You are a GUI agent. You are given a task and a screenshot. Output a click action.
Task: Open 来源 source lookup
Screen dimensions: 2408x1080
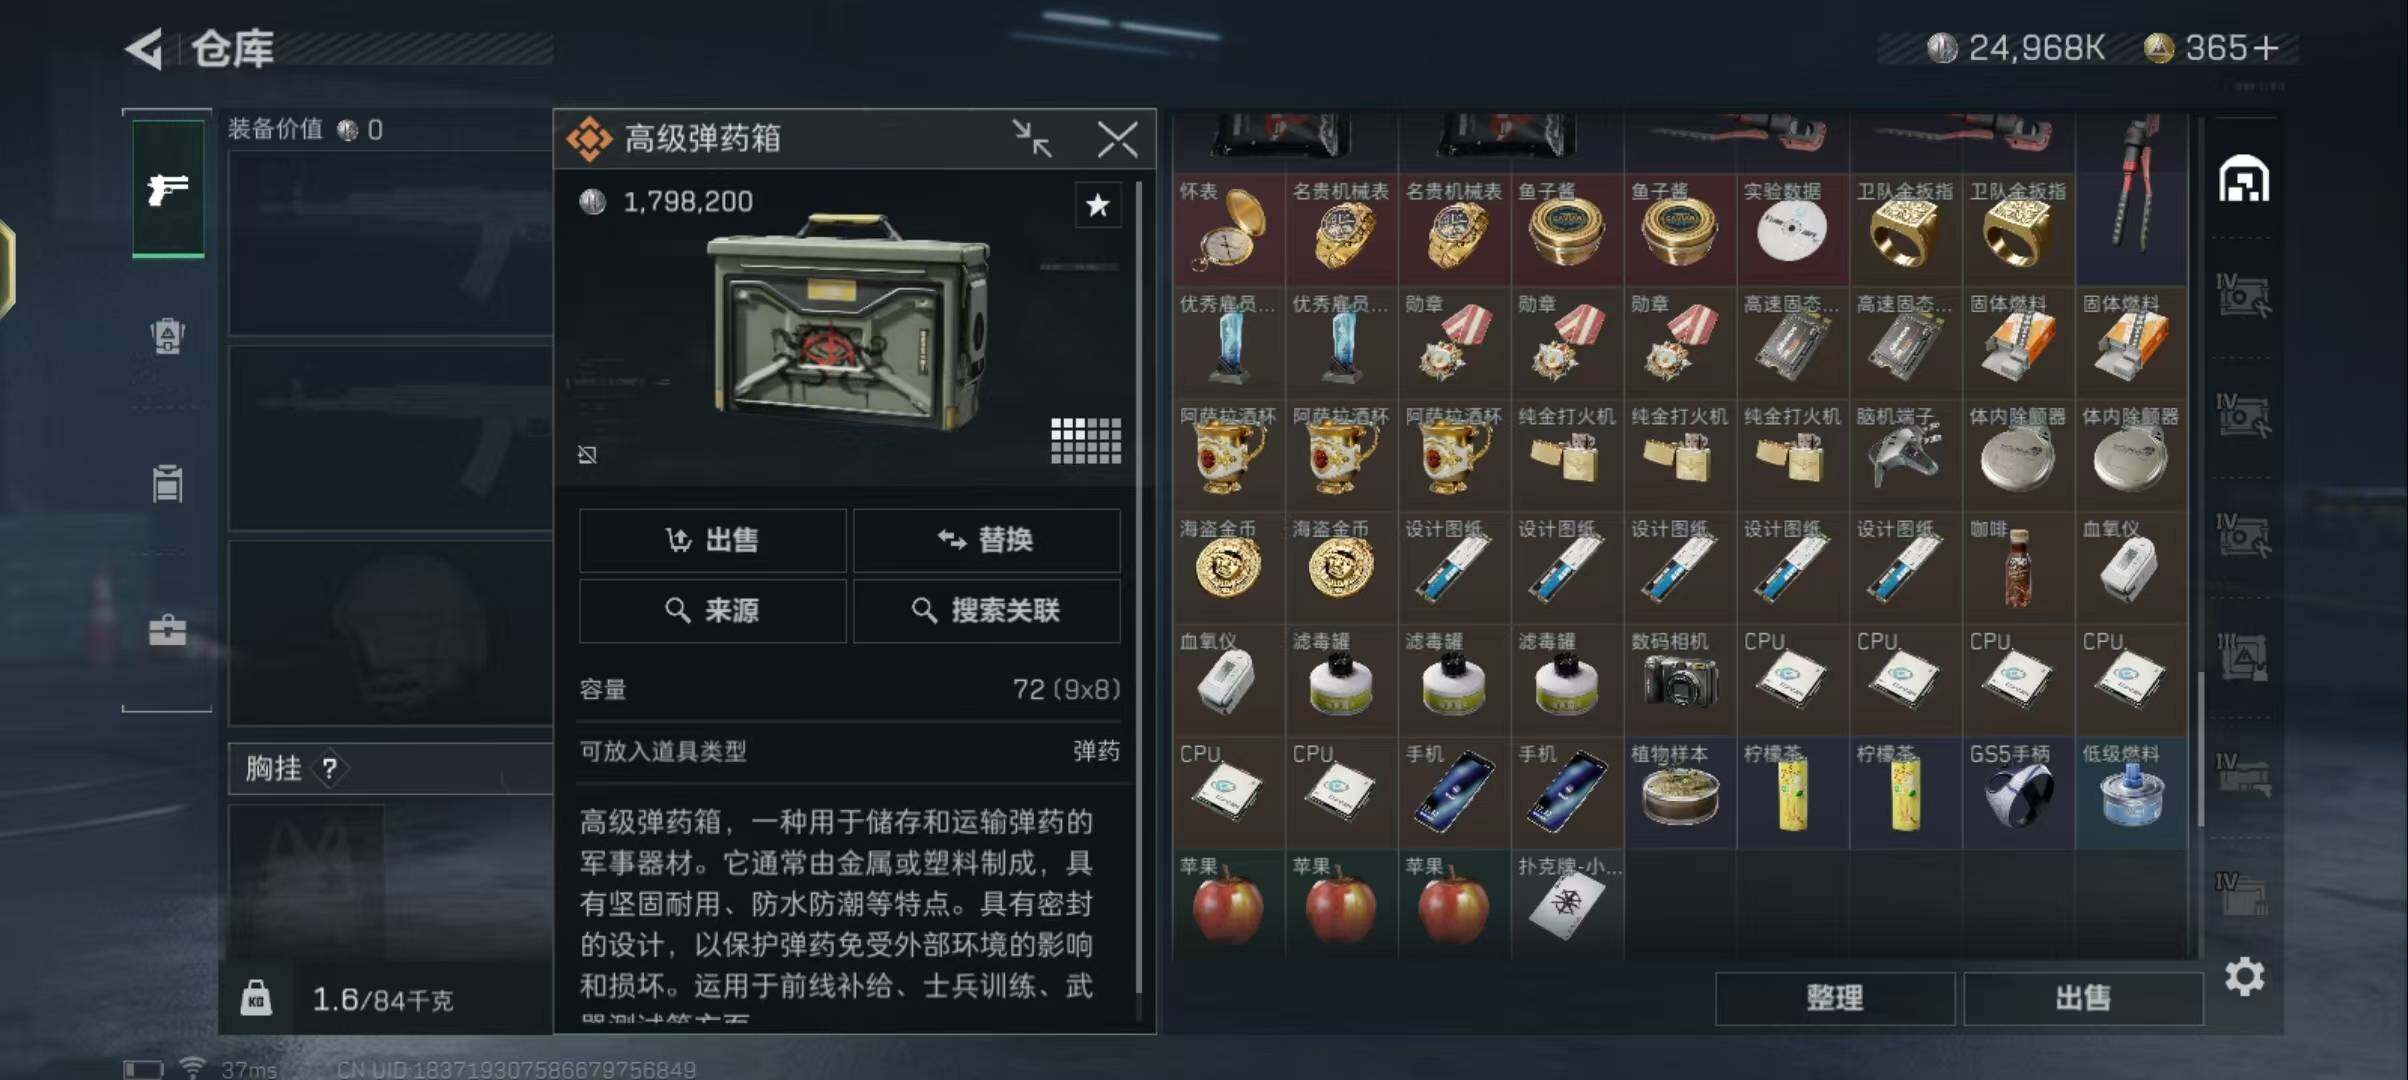tap(712, 610)
